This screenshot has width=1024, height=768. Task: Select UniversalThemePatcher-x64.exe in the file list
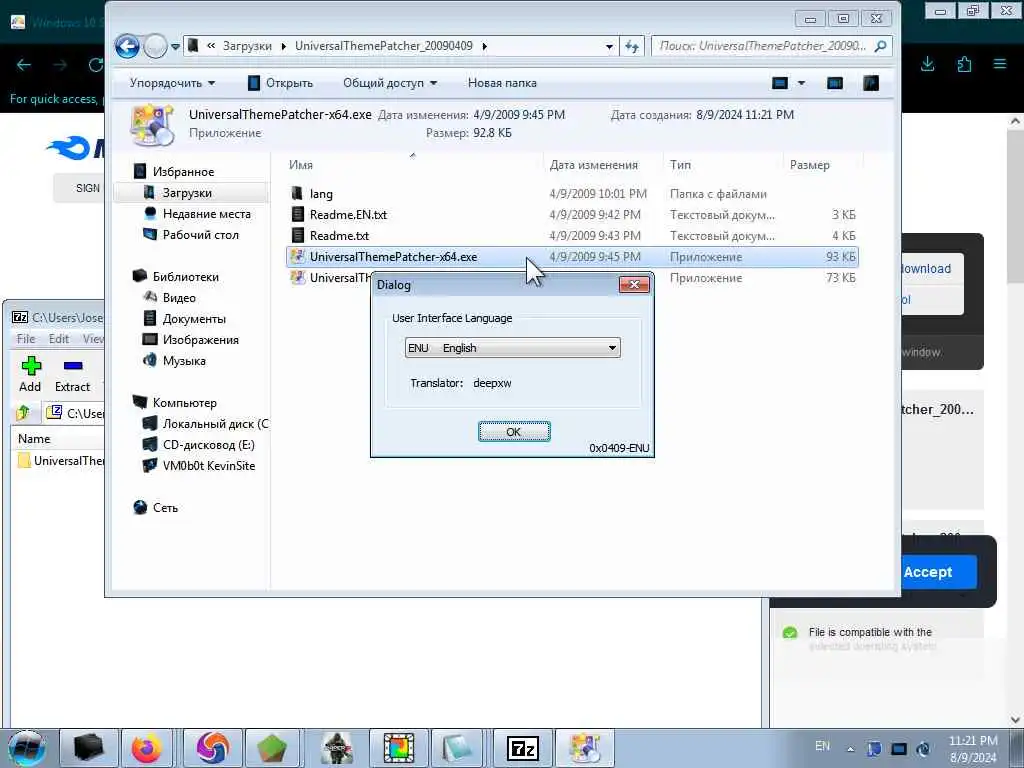point(572,257)
